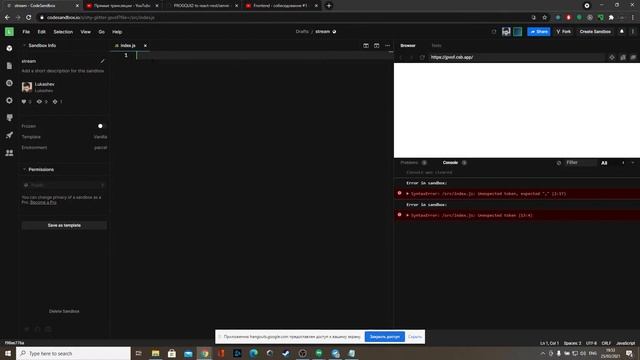The height and width of the screenshot is (360, 640).
Task: Click the heart likes icon
Action: [24, 102]
